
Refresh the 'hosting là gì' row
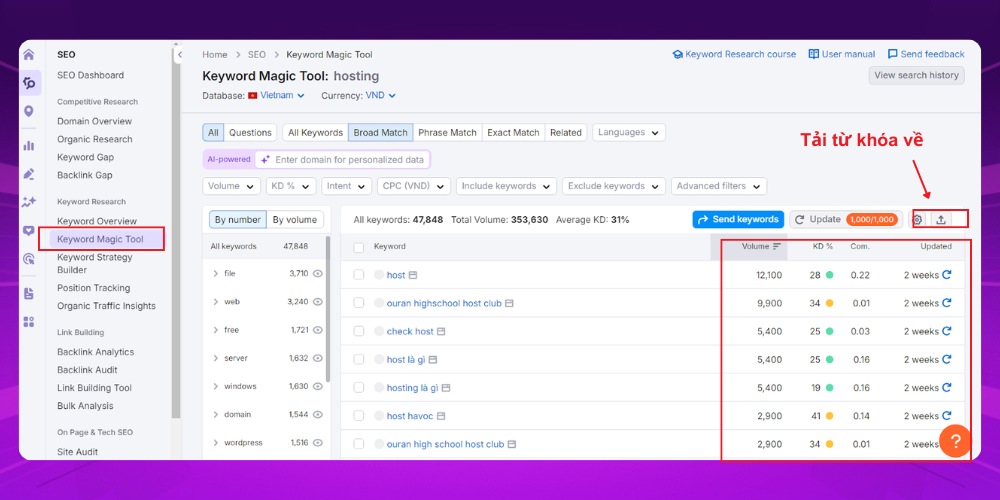point(946,387)
